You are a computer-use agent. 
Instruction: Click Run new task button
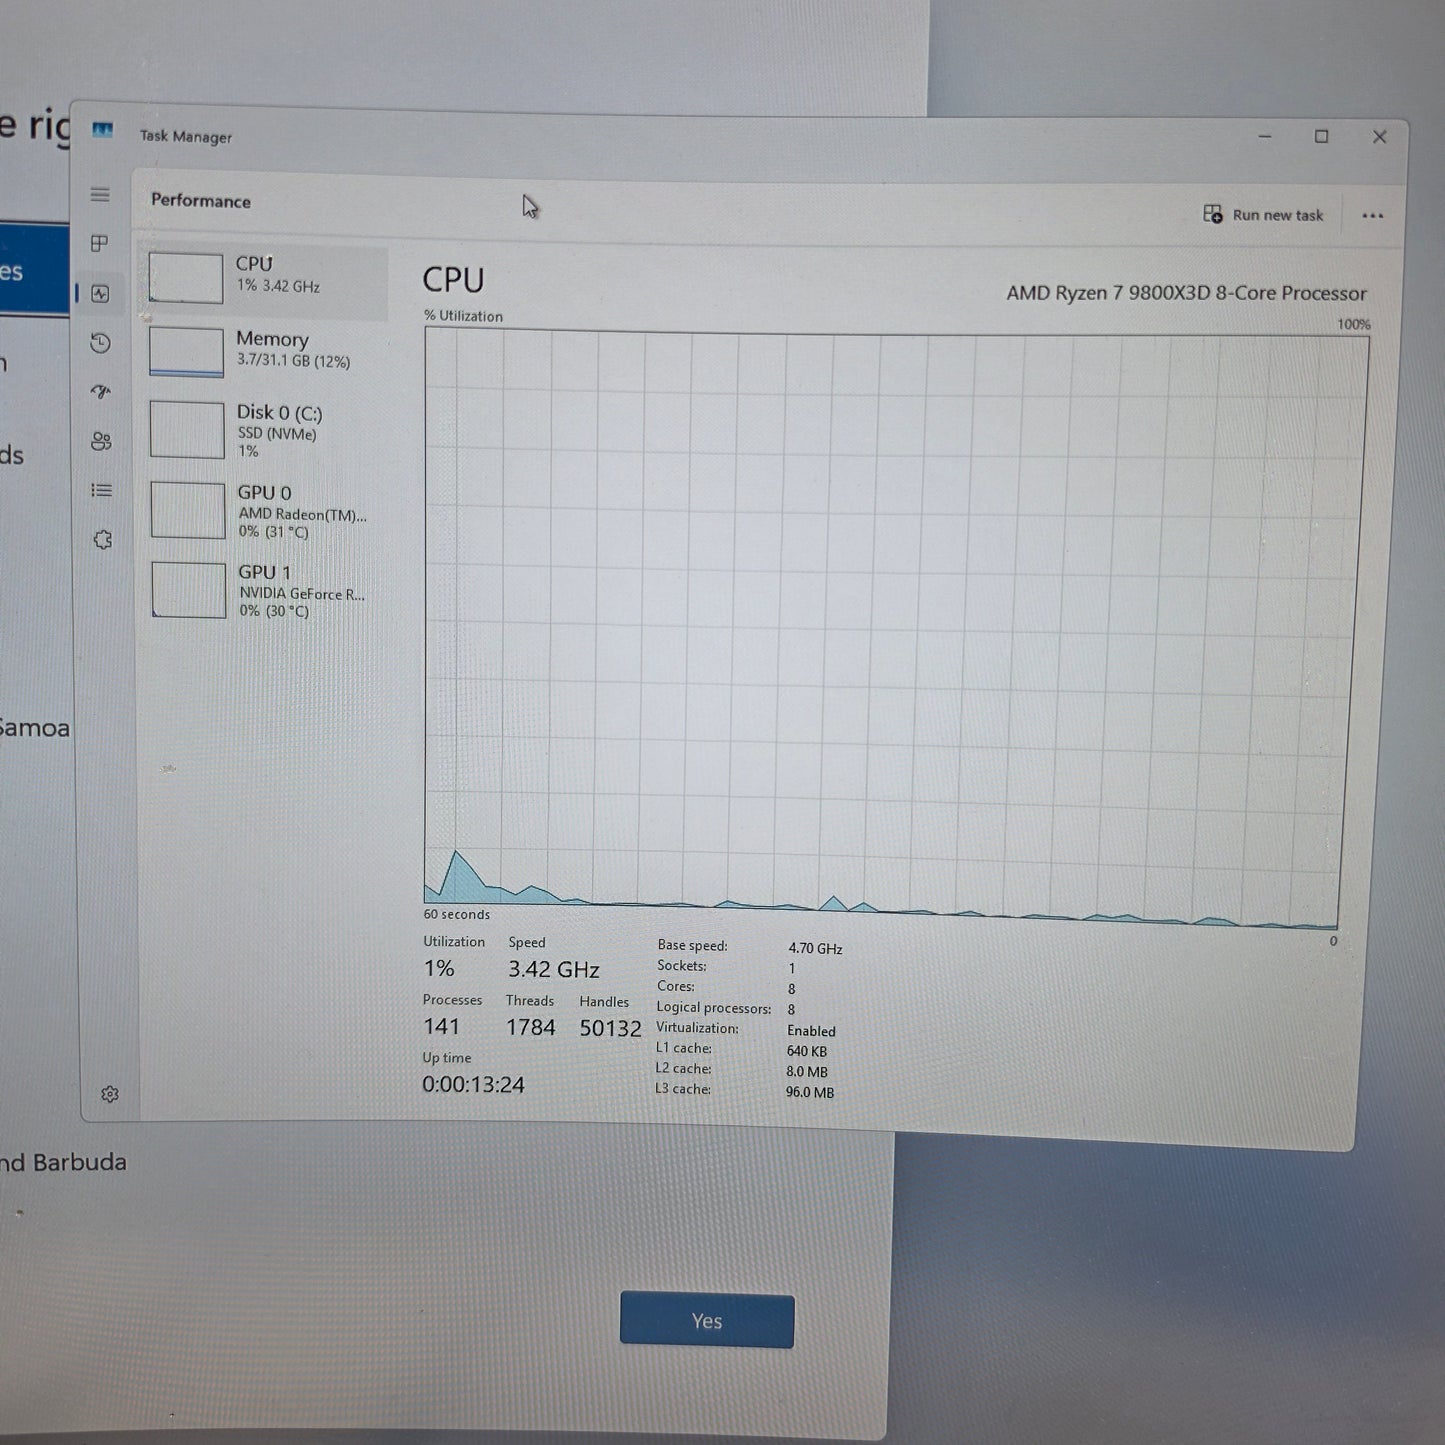pos(1263,214)
